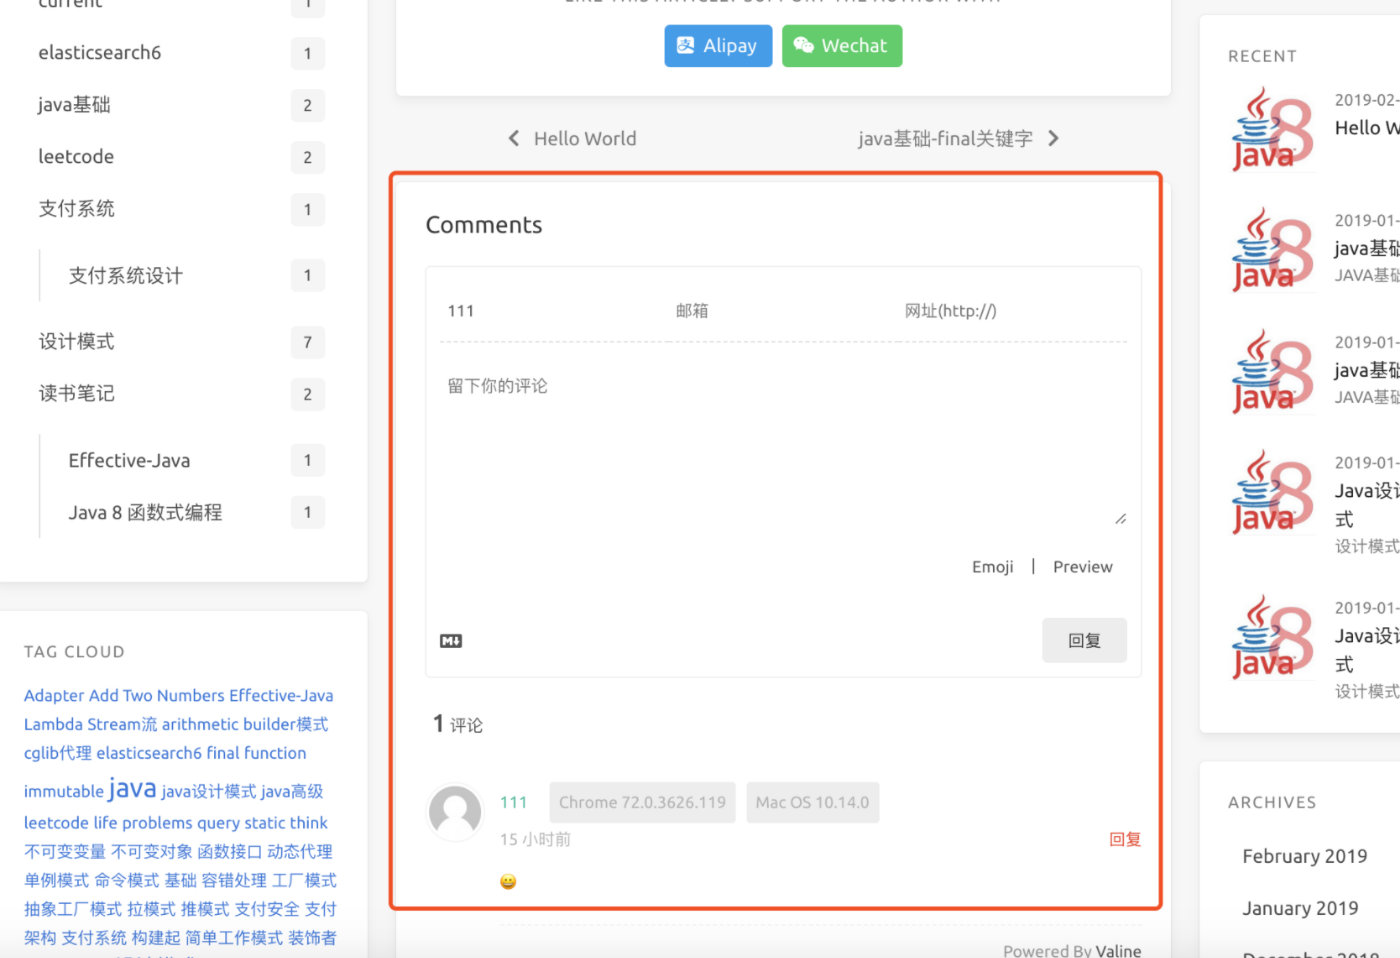
Task: Click the java设计模式 tag
Action: point(209,791)
